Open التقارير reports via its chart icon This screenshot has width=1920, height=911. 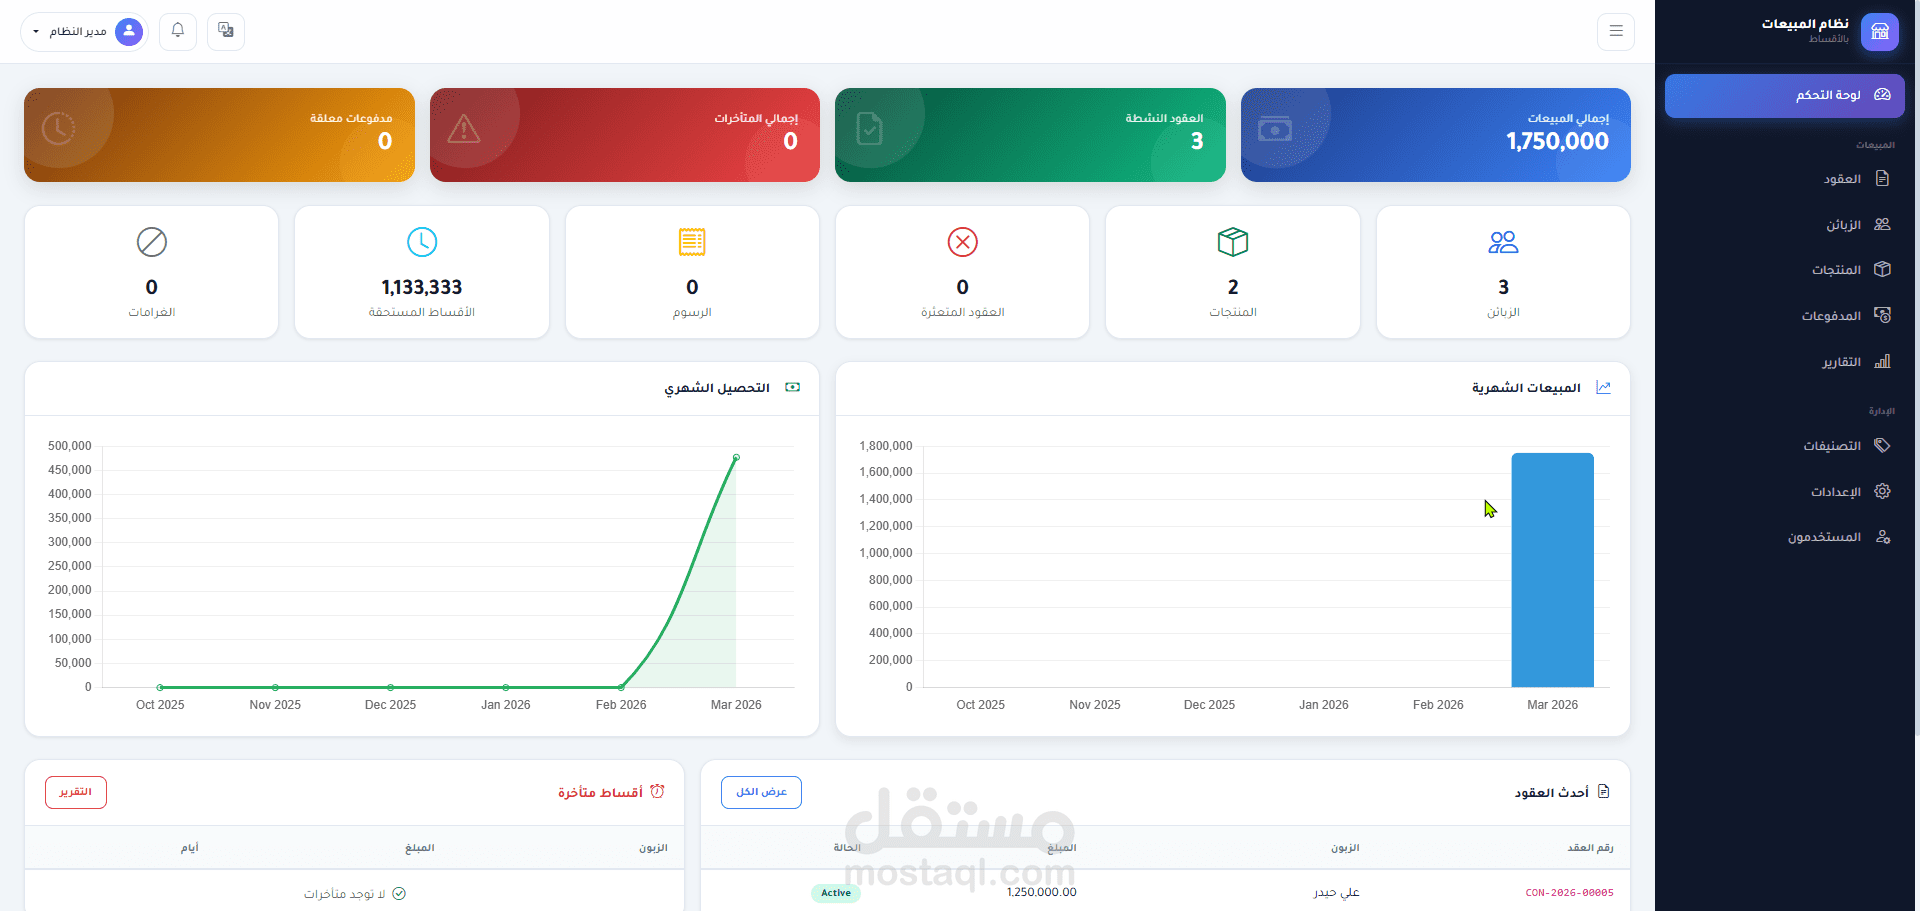(1883, 361)
